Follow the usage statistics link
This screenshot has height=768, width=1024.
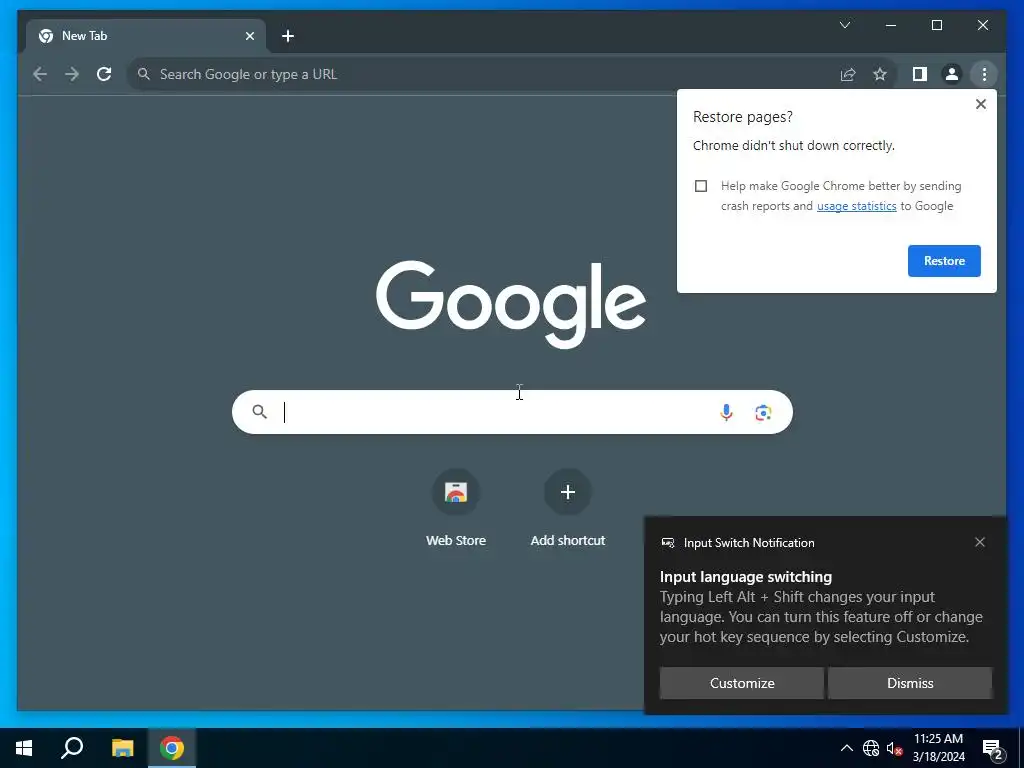[856, 206]
